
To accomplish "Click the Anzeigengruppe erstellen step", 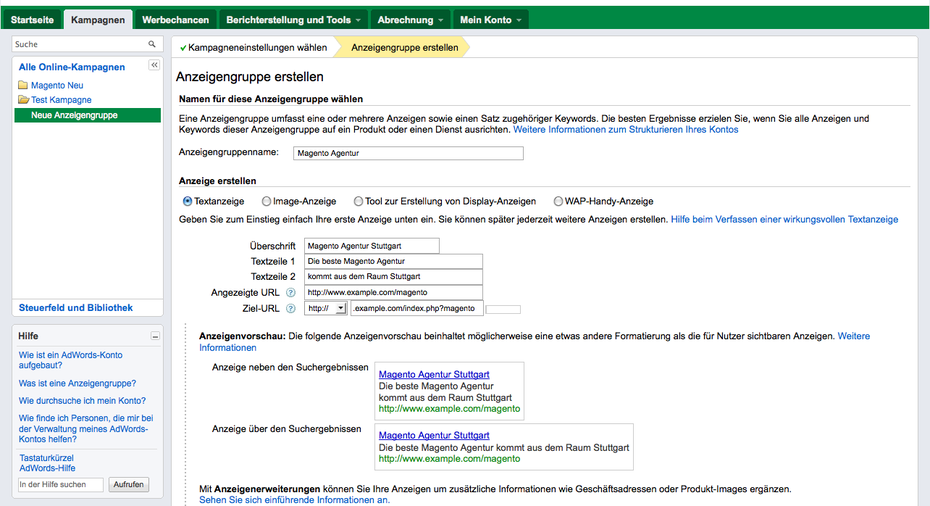I will (405, 47).
